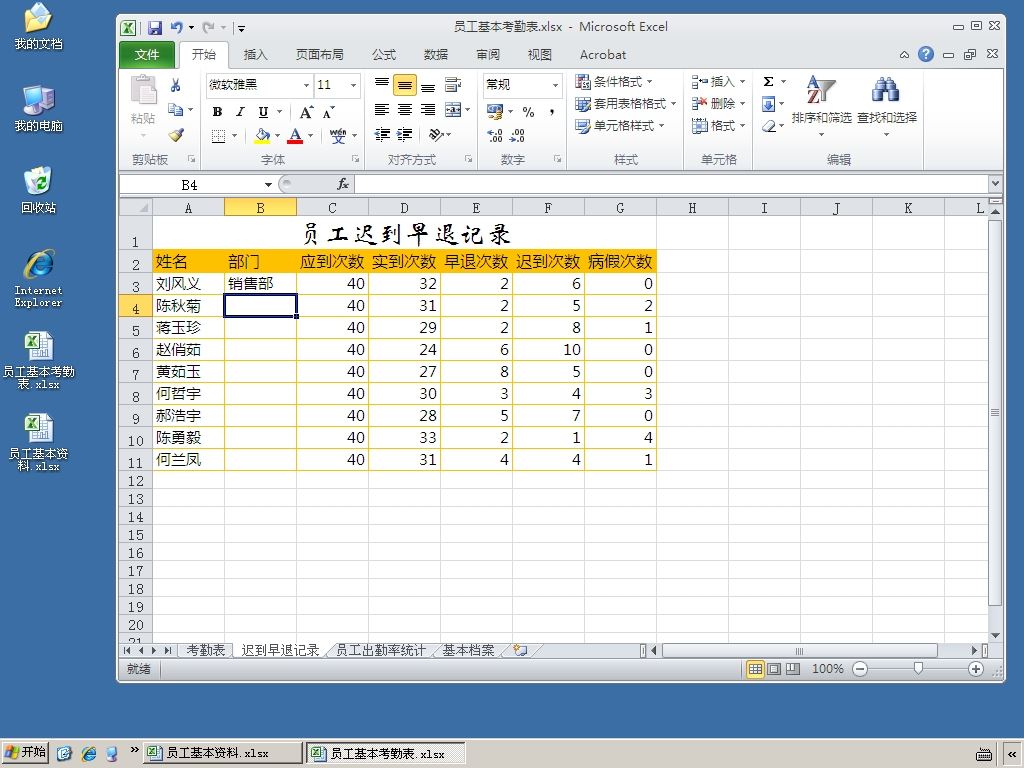The height and width of the screenshot is (768, 1024).
Task: Open the Format cells (格式) dropdown
Action: pos(718,126)
